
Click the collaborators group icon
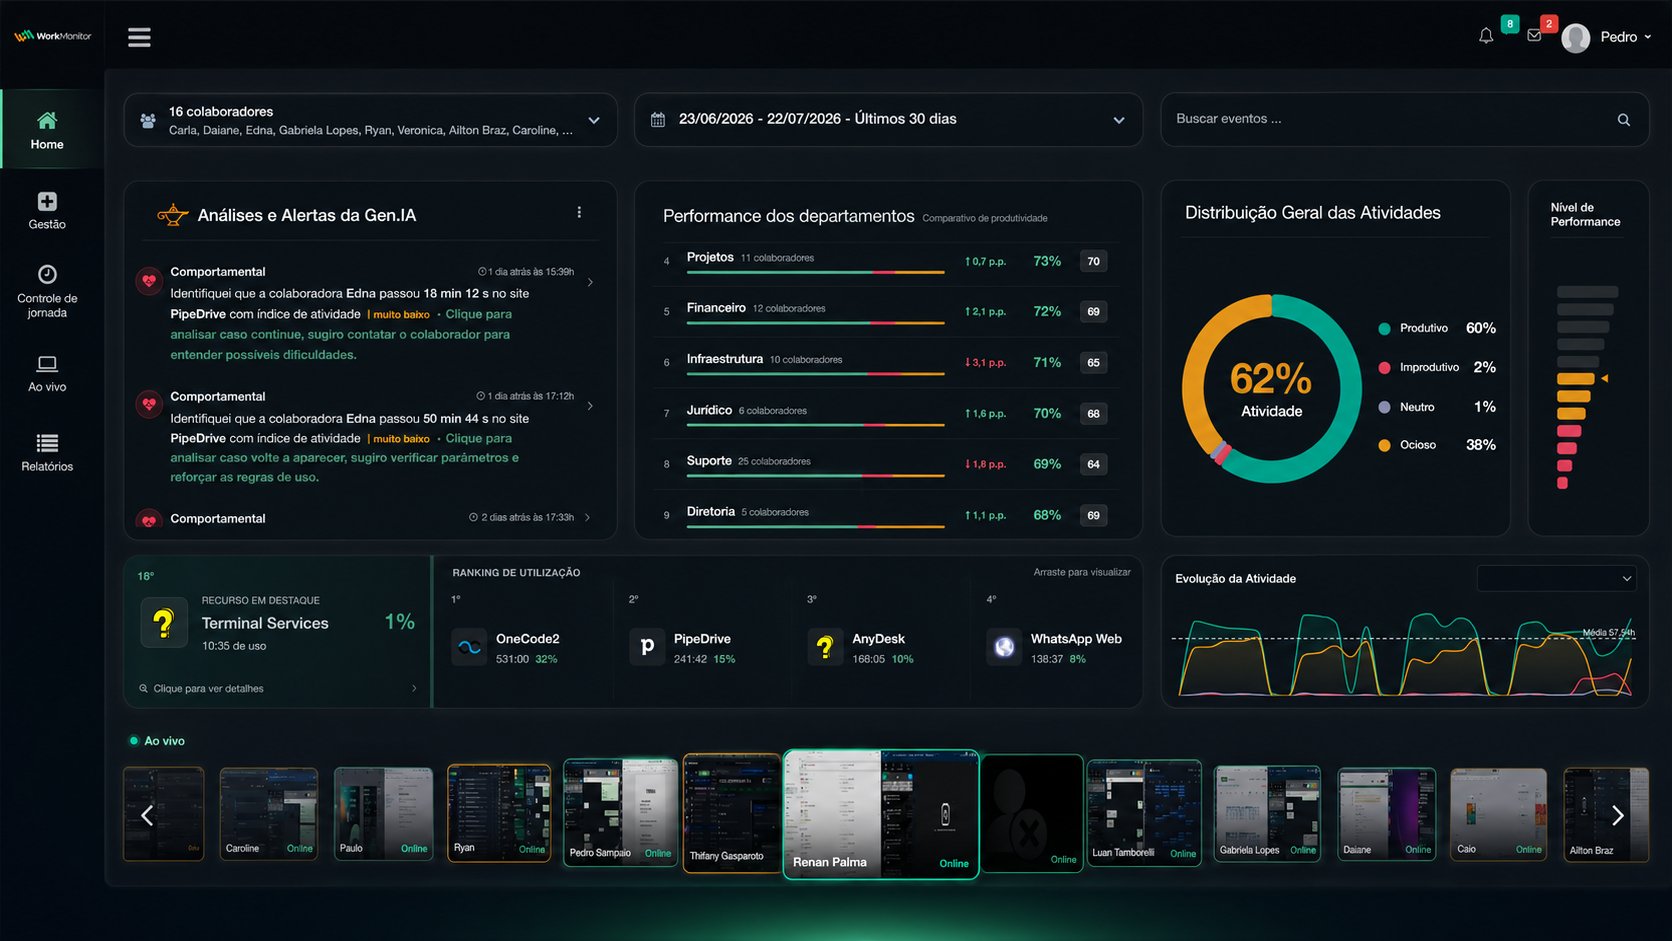[x=148, y=120]
